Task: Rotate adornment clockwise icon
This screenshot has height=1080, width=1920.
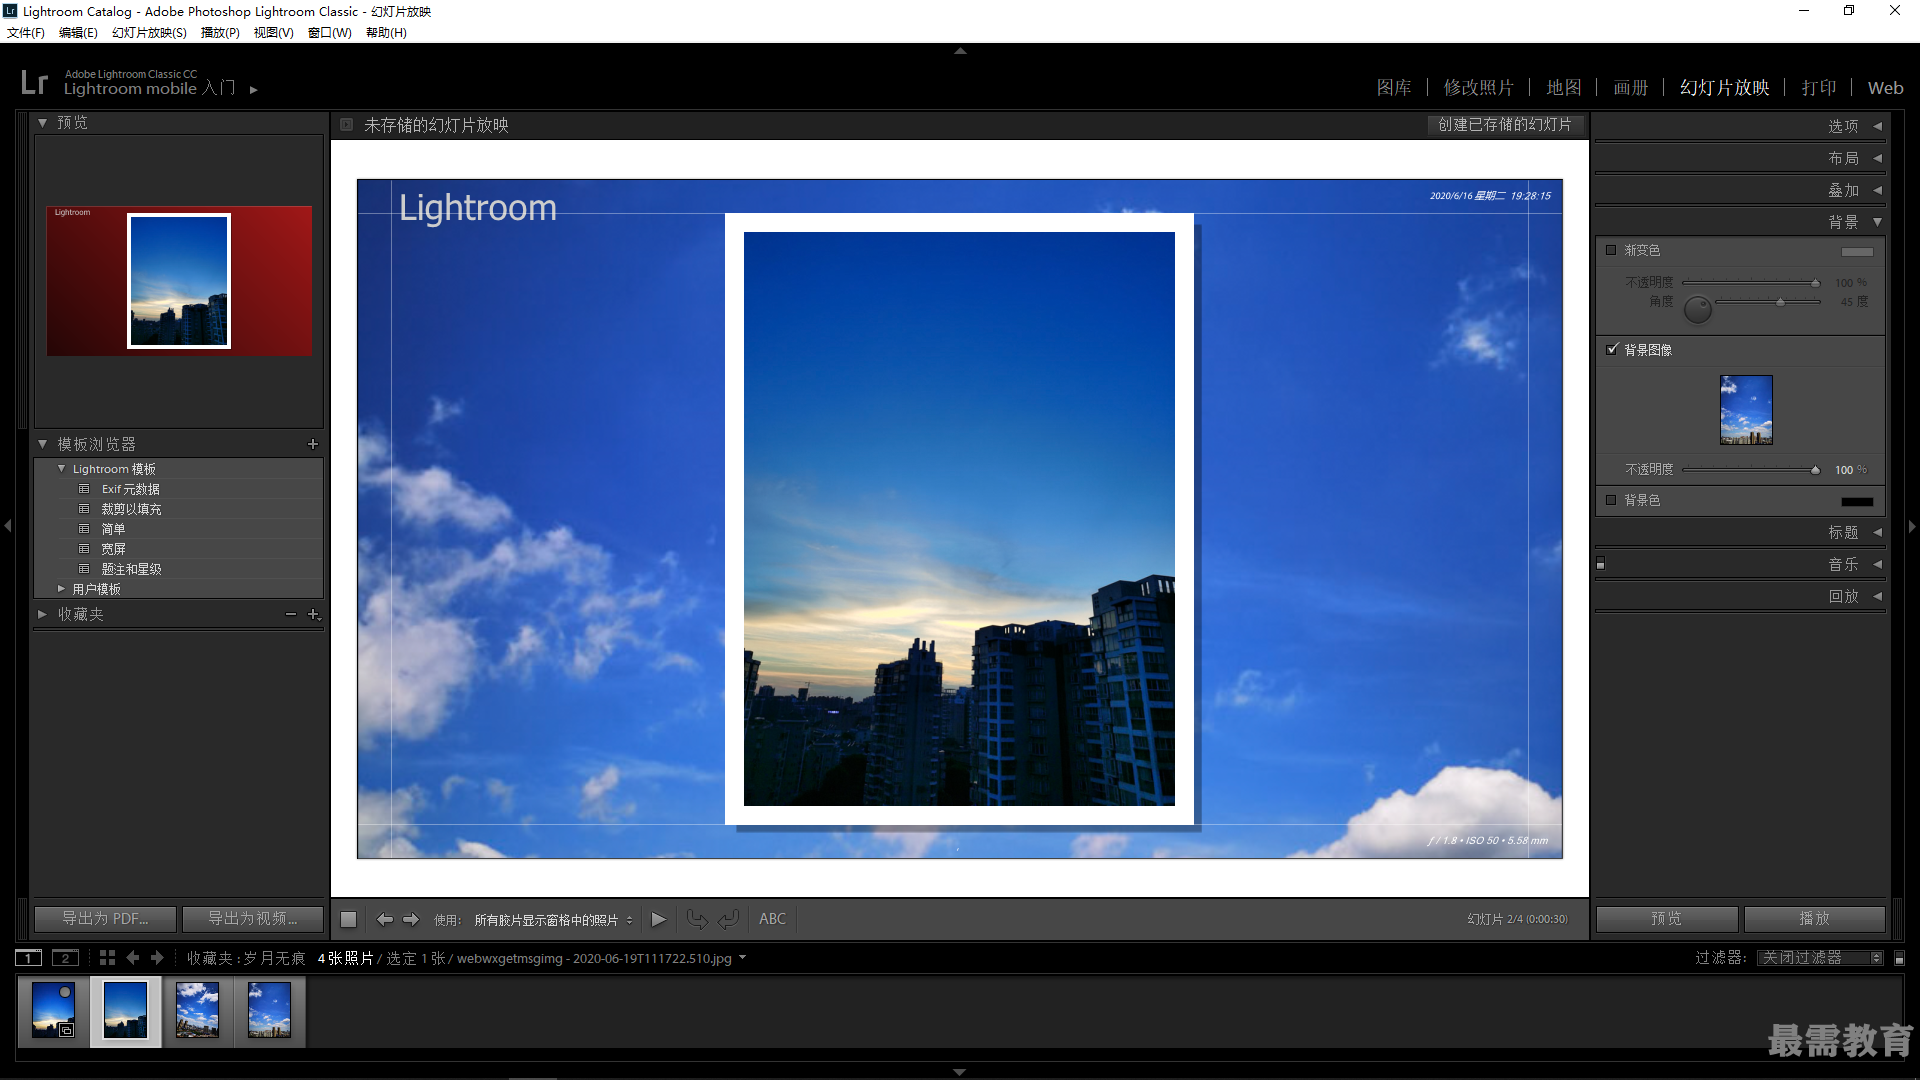Action: (729, 919)
